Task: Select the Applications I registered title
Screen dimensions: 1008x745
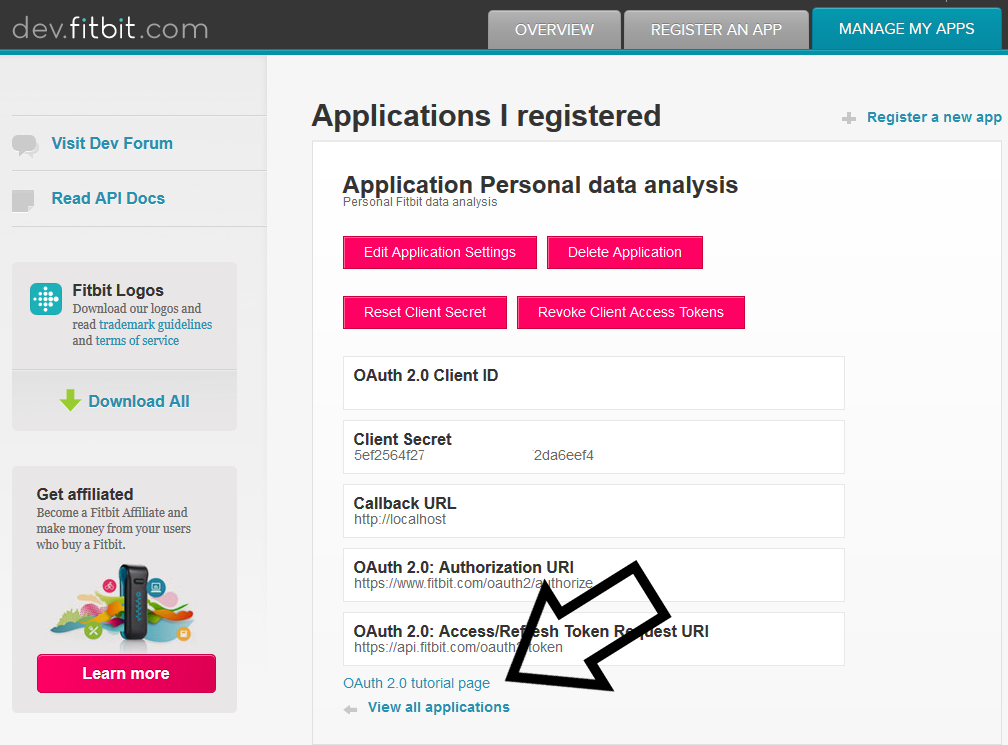Action: pyautogui.click(x=486, y=116)
